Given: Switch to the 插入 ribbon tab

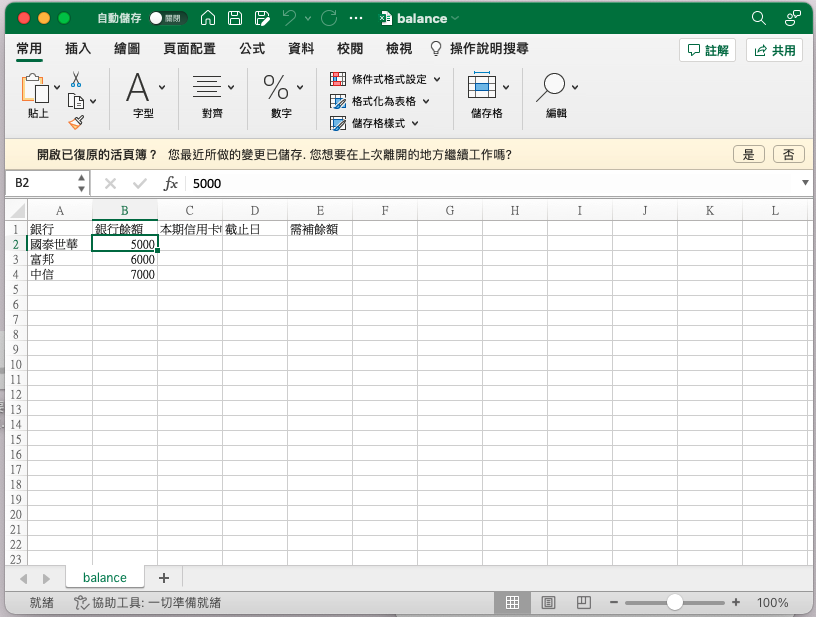Looking at the screenshot, I should pyautogui.click(x=78, y=48).
